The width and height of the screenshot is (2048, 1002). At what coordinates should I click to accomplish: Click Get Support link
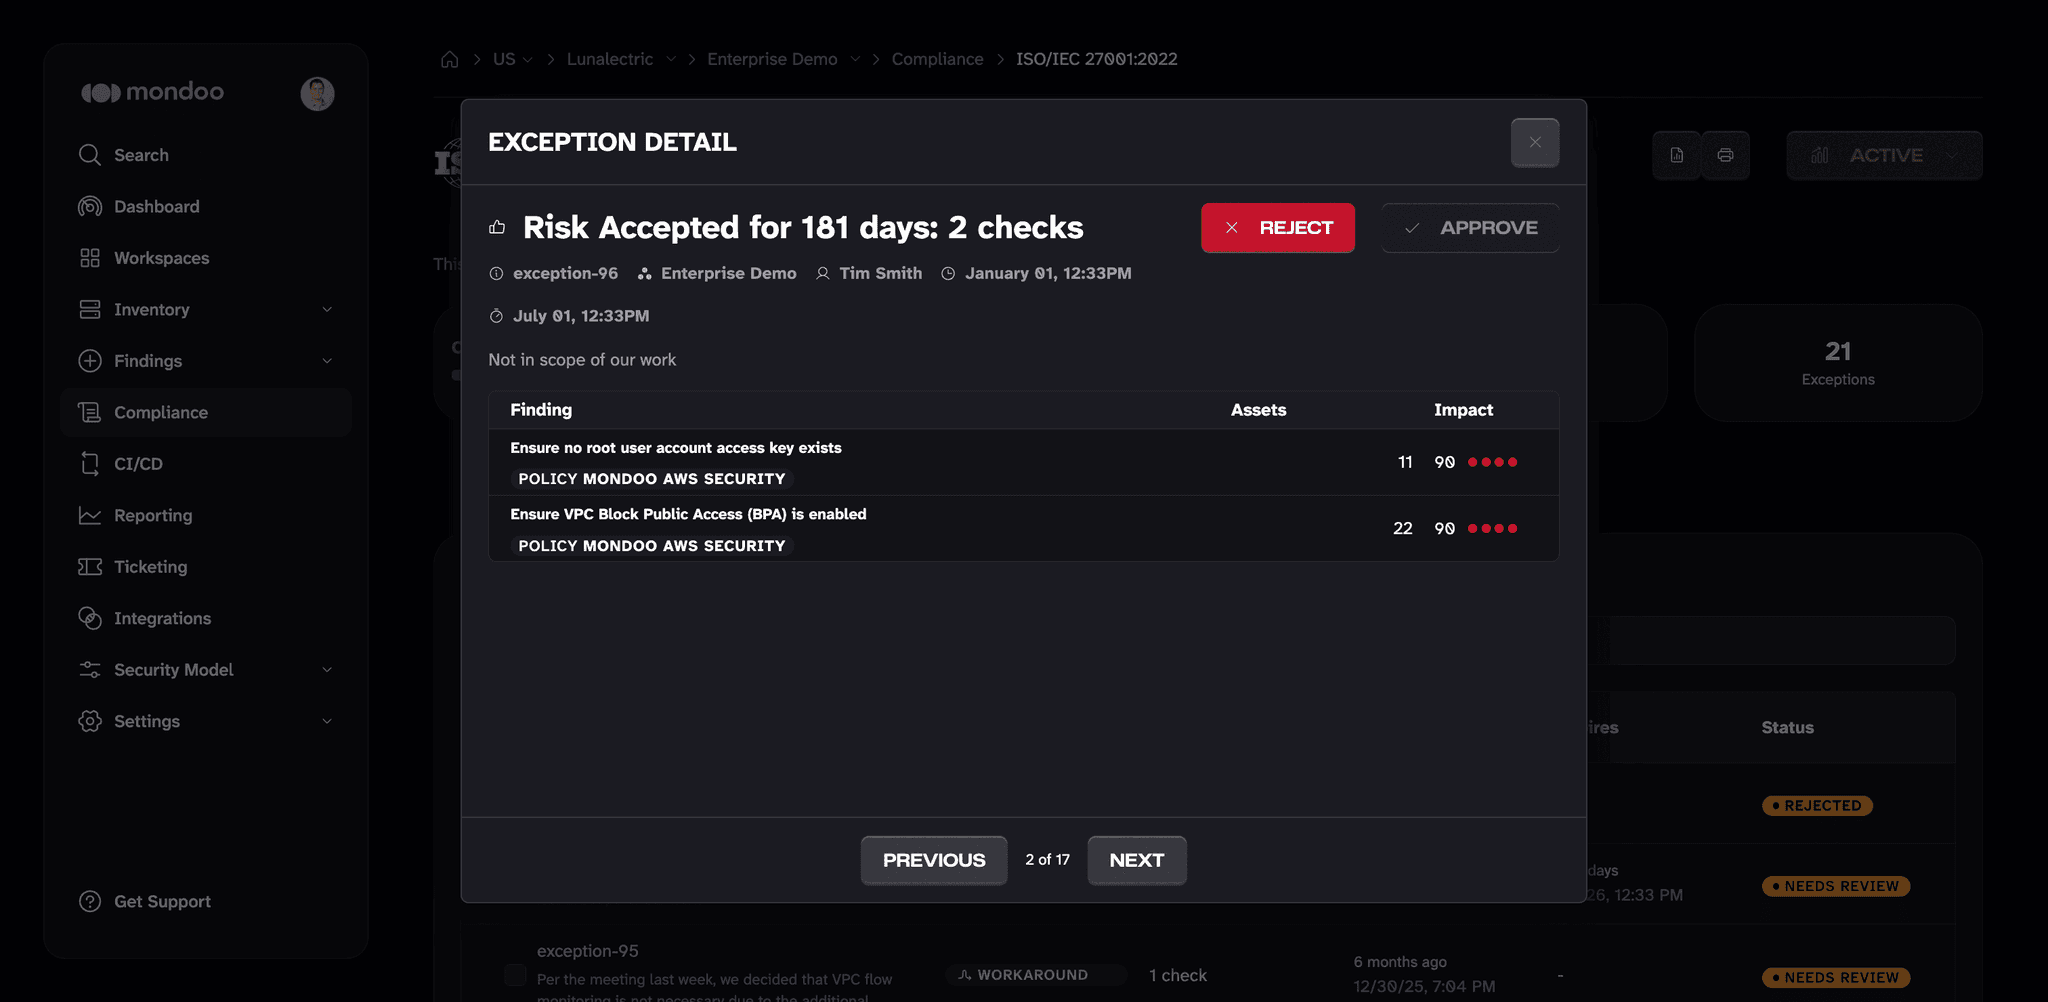(162, 901)
